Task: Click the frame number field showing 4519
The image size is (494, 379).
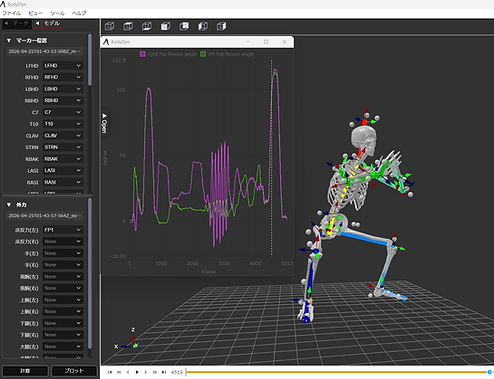Action: [x=177, y=372]
